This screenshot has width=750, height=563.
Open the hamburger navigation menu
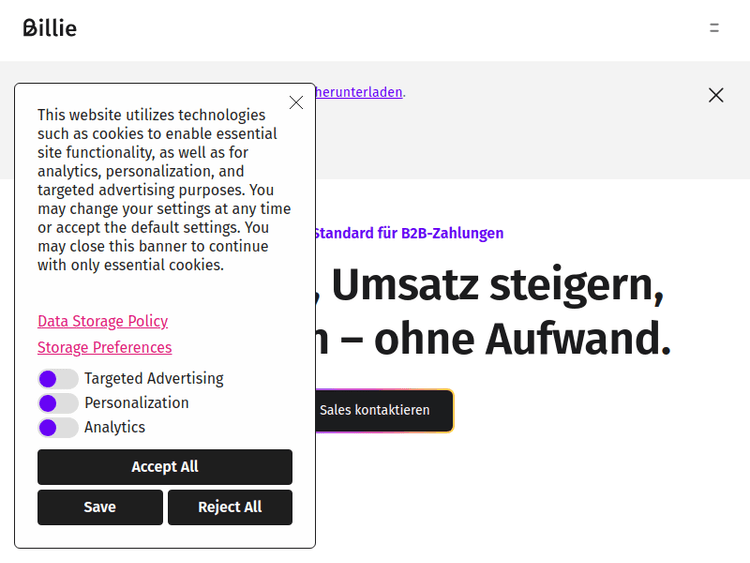pyautogui.click(x=714, y=28)
